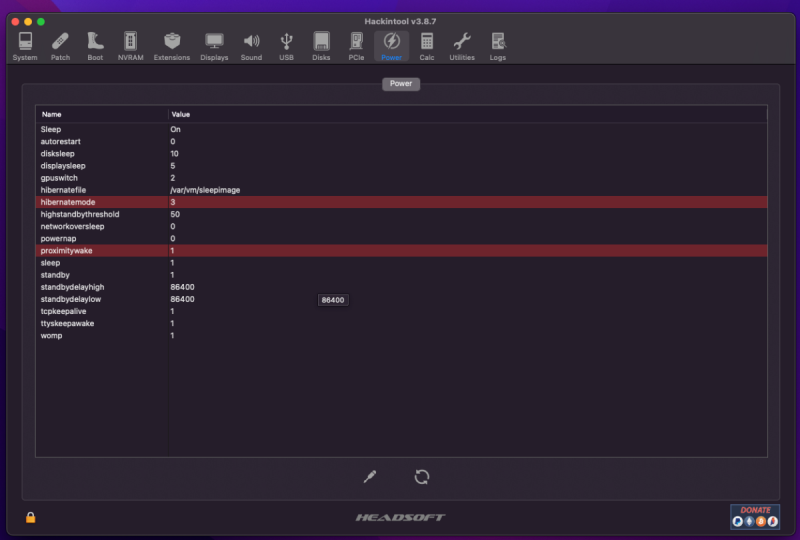This screenshot has height=540, width=800.
Task: Select the hibernatefile row
Action: tap(402, 190)
